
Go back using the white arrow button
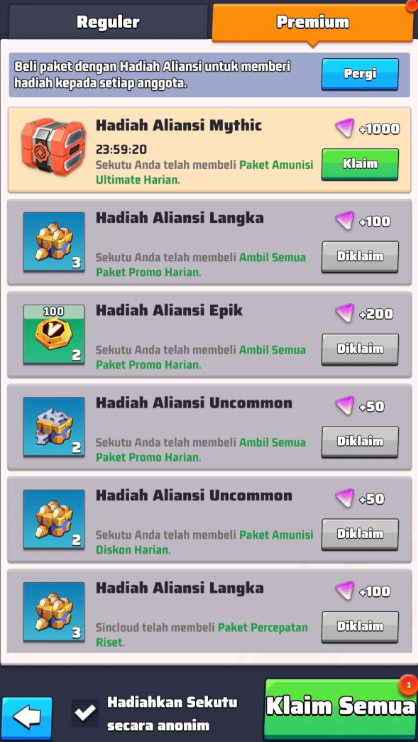(x=27, y=718)
